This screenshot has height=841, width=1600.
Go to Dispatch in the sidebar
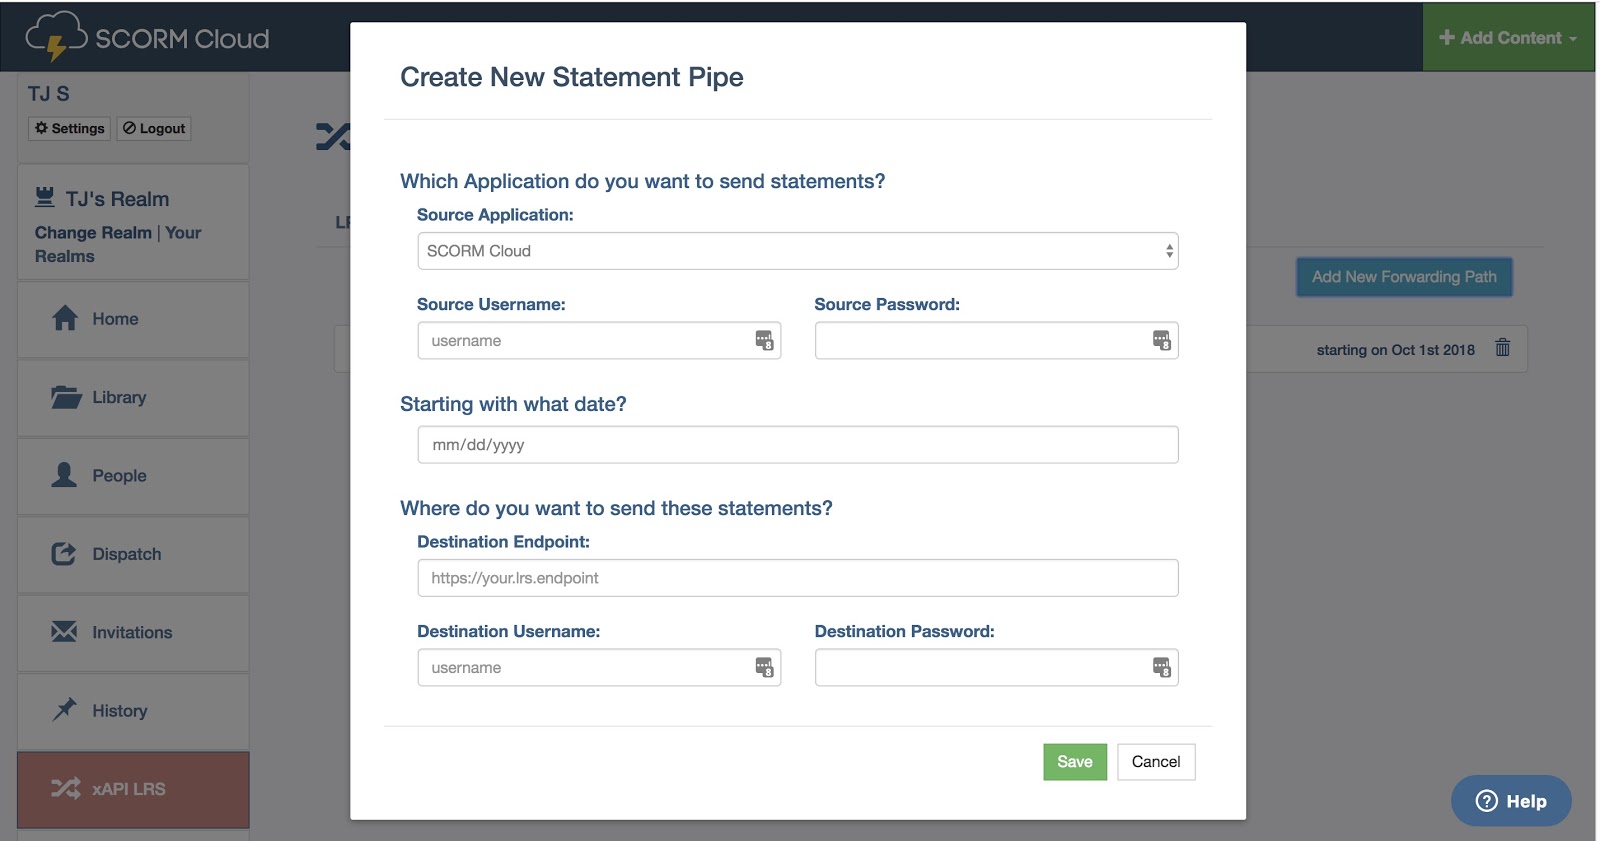[x=126, y=554]
